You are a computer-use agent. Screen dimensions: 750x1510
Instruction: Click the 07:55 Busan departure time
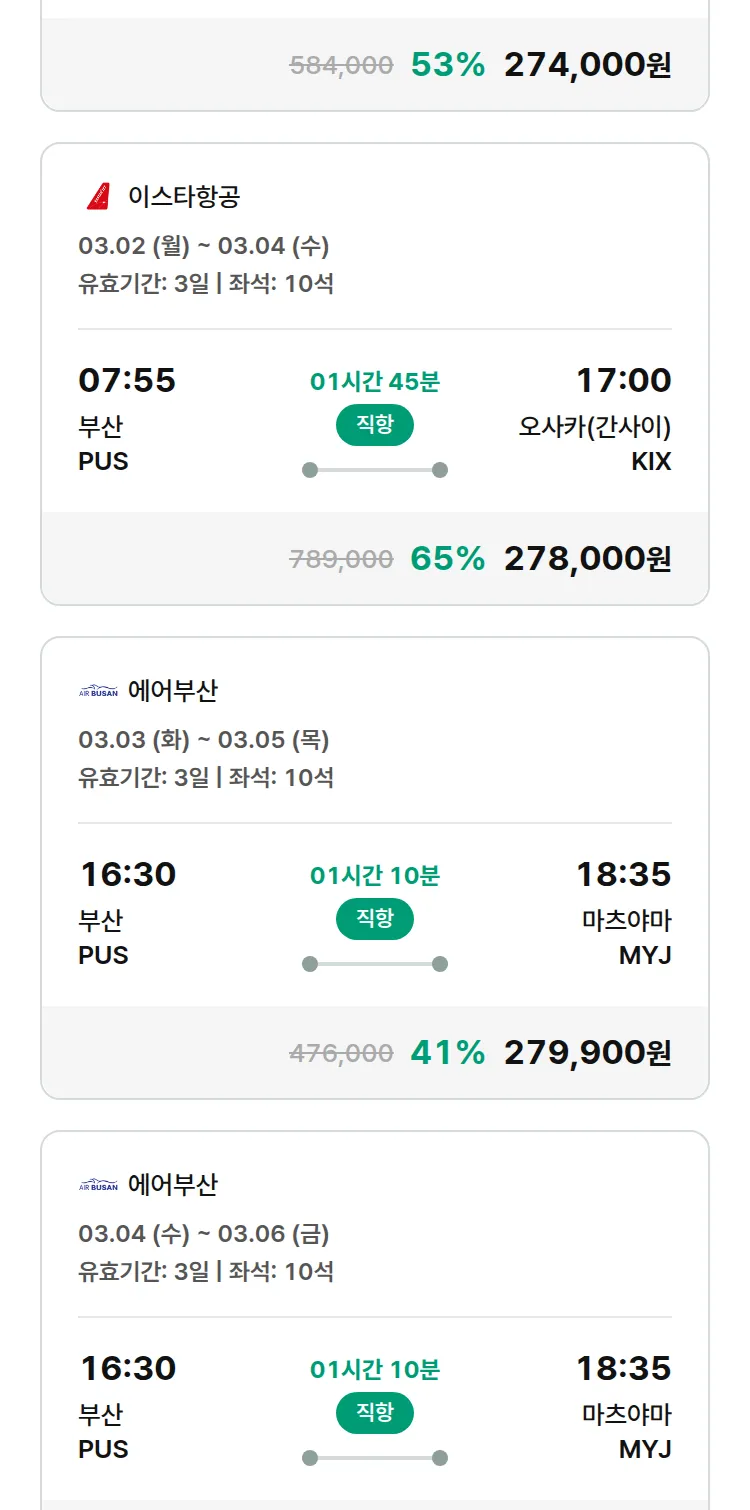pos(127,381)
